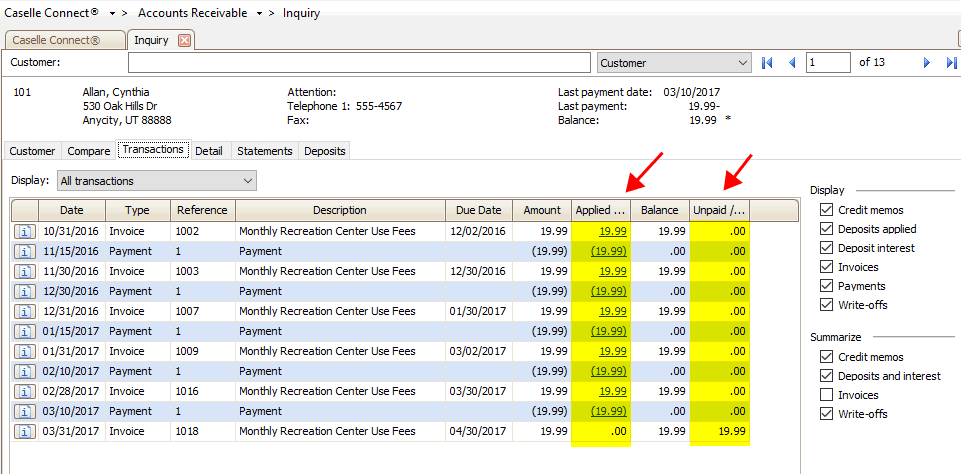Image resolution: width=961 pixels, height=474 pixels.
Task: Open detail icon for 11/15/2016 payment row
Action: click(25, 251)
